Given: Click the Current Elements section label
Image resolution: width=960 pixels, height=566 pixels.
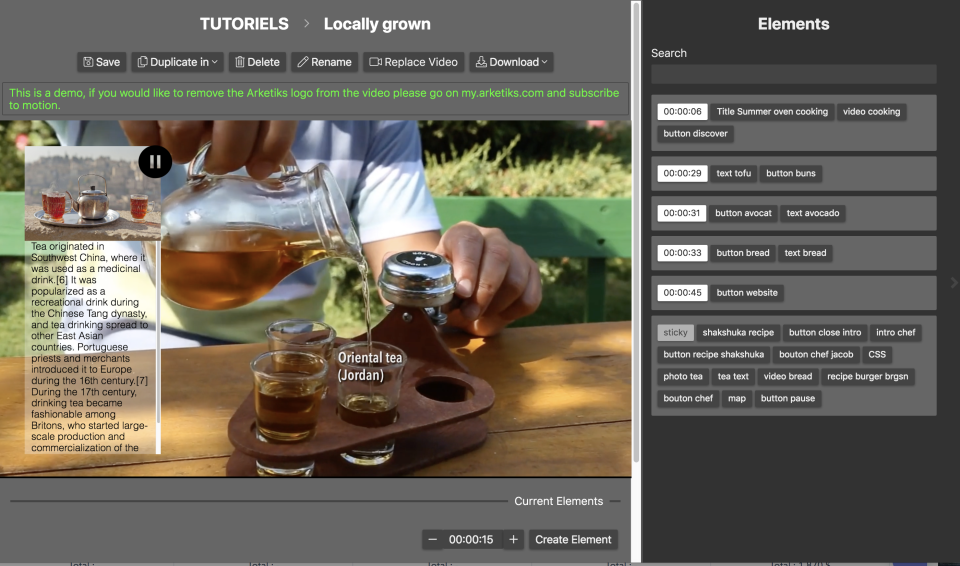Looking at the screenshot, I should (x=558, y=501).
